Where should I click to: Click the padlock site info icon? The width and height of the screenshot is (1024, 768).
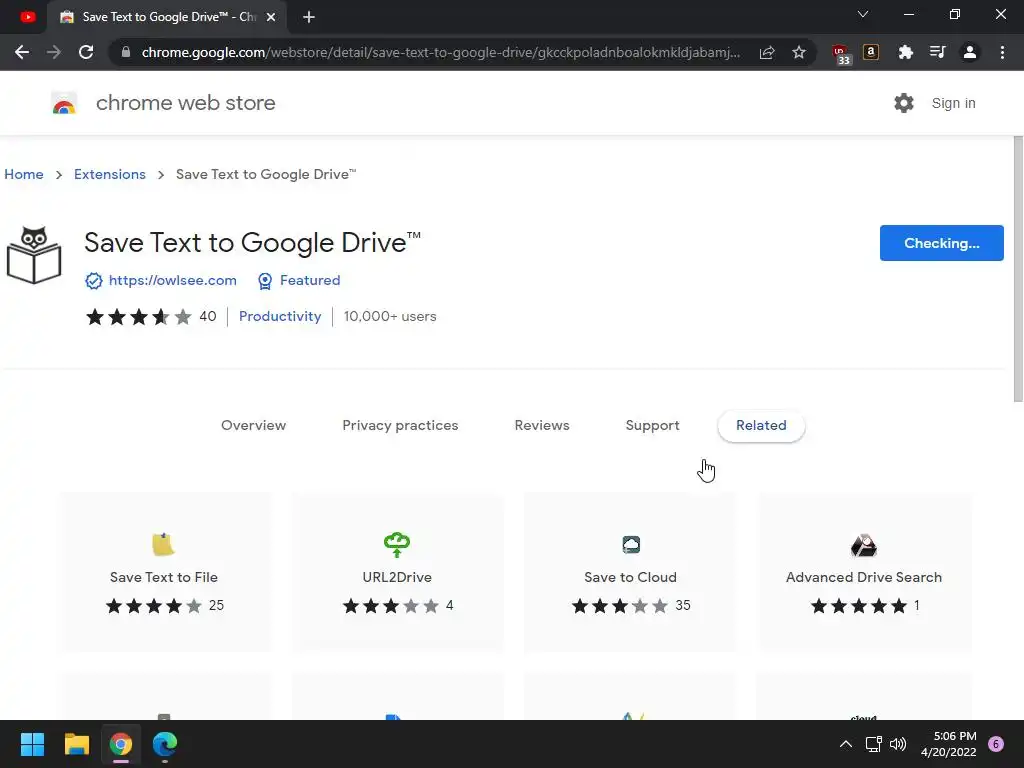pyautogui.click(x=126, y=52)
